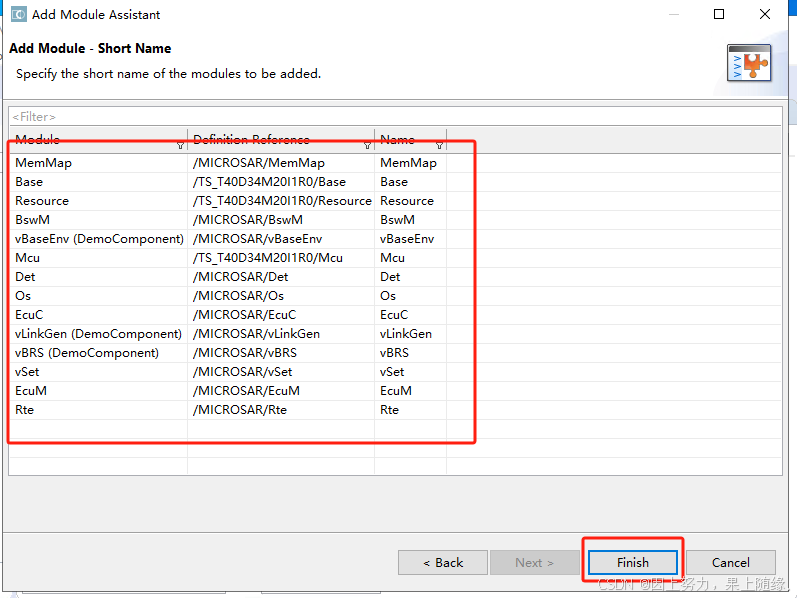Maximize the Add Module Assistant window
Image resolution: width=797 pixels, height=598 pixels.
(x=719, y=14)
